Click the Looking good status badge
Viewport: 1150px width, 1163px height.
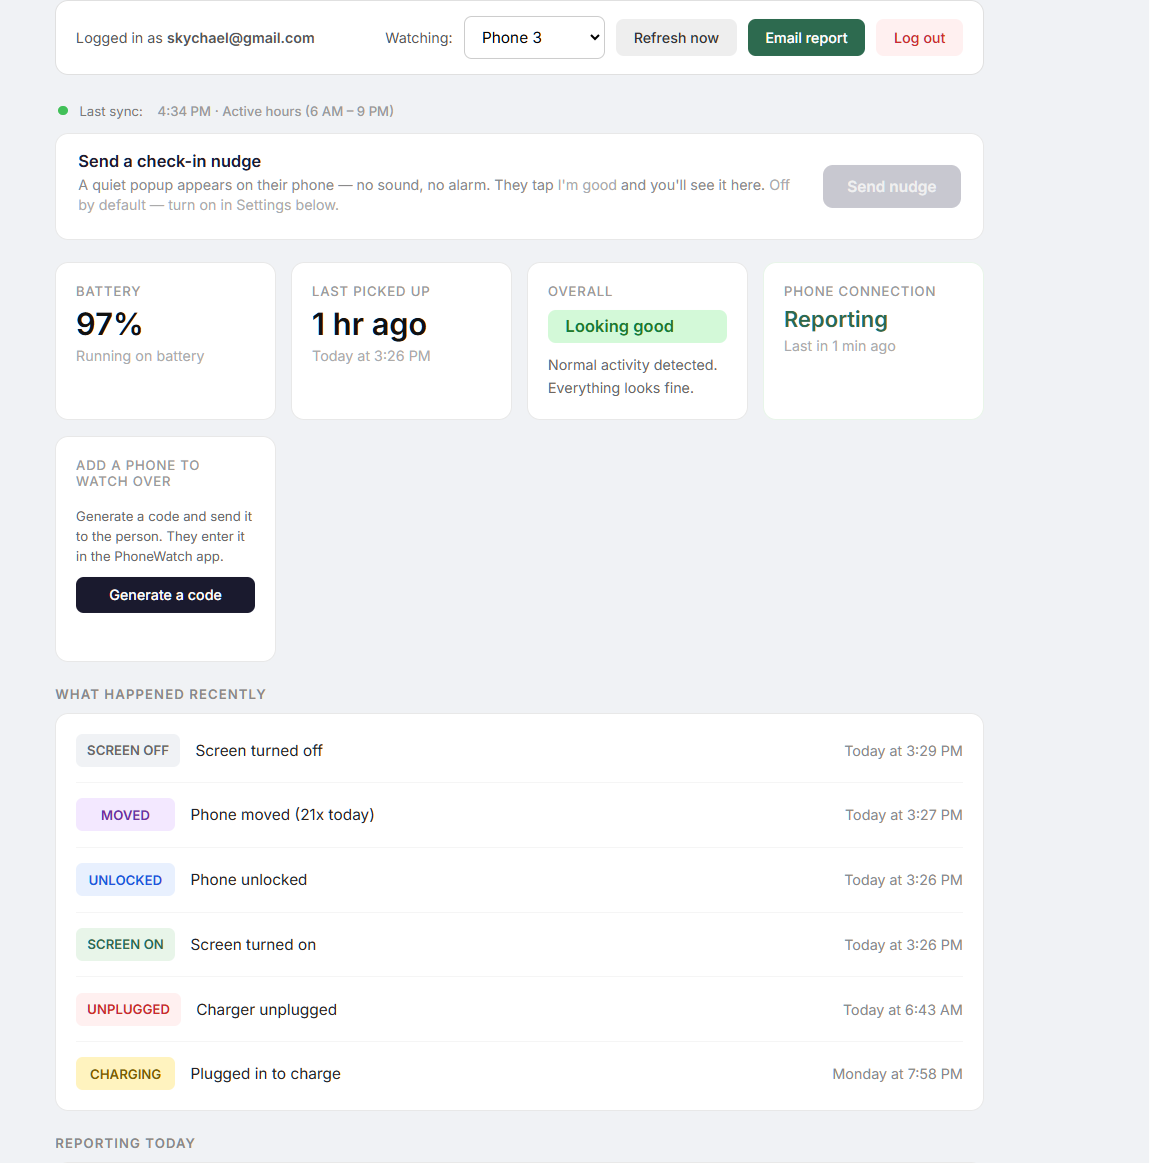pyautogui.click(x=637, y=326)
